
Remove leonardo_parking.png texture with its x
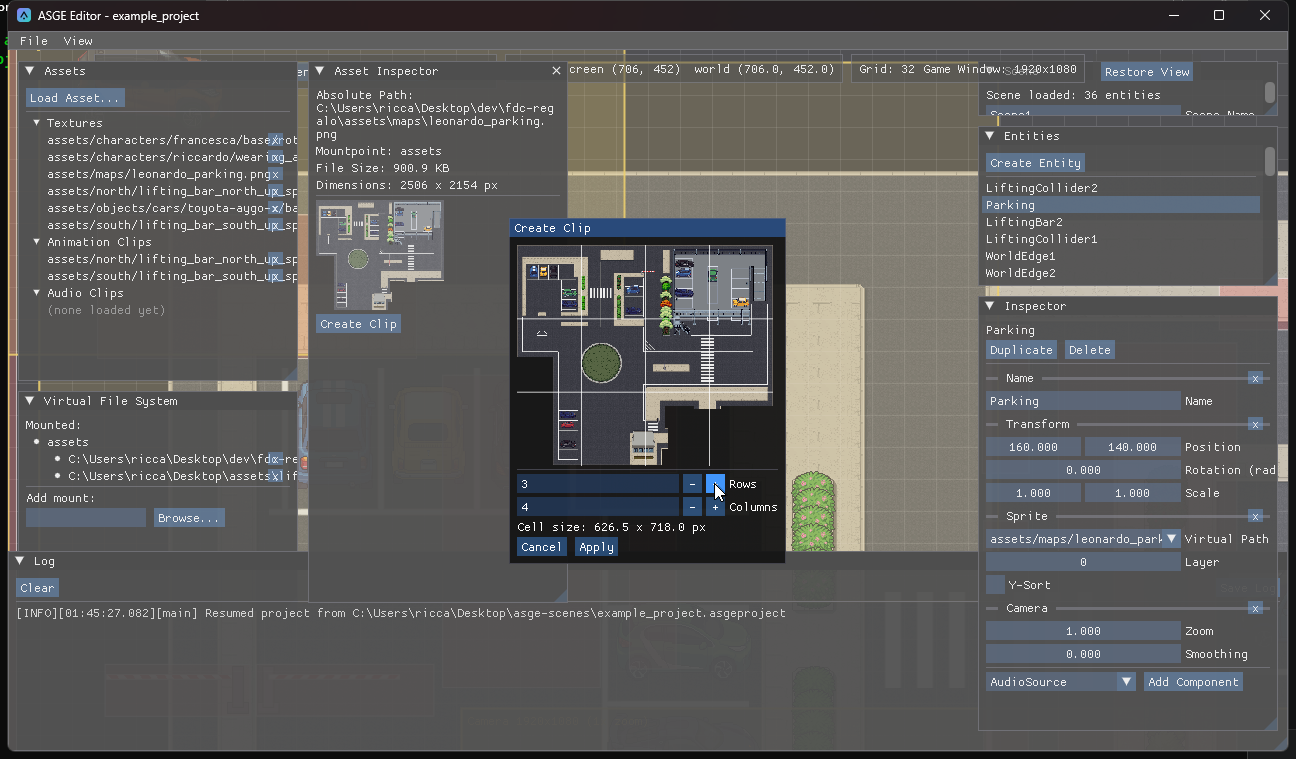276,174
